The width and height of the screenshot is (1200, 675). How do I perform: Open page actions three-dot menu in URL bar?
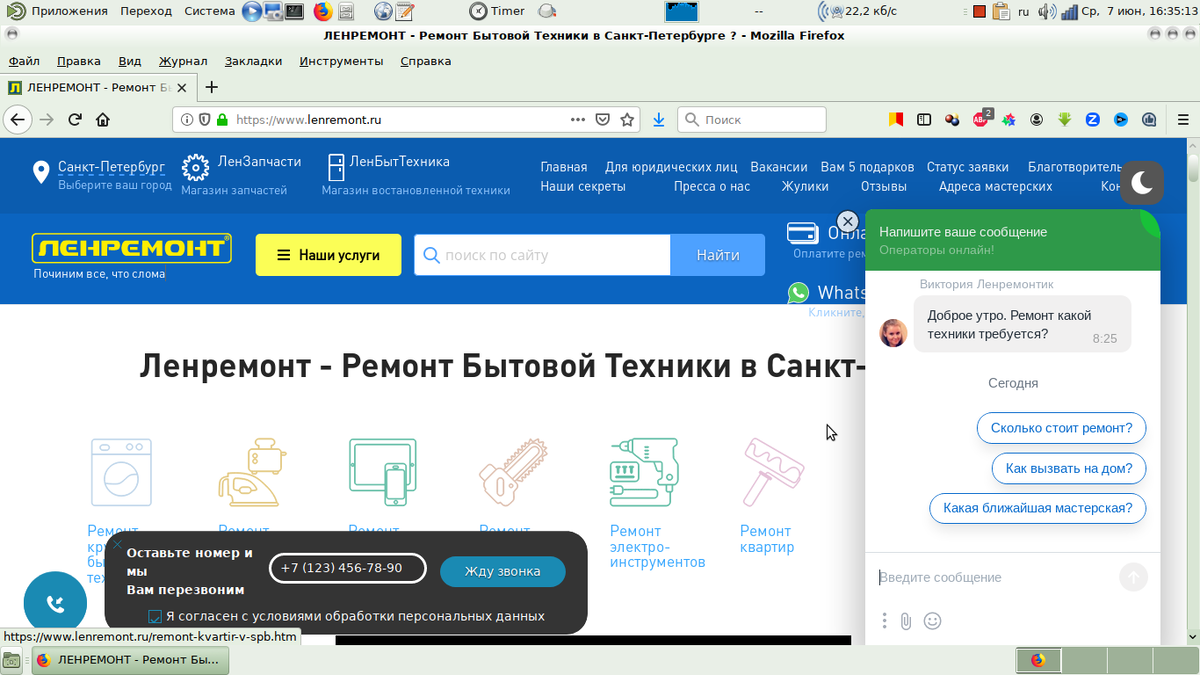click(578, 119)
